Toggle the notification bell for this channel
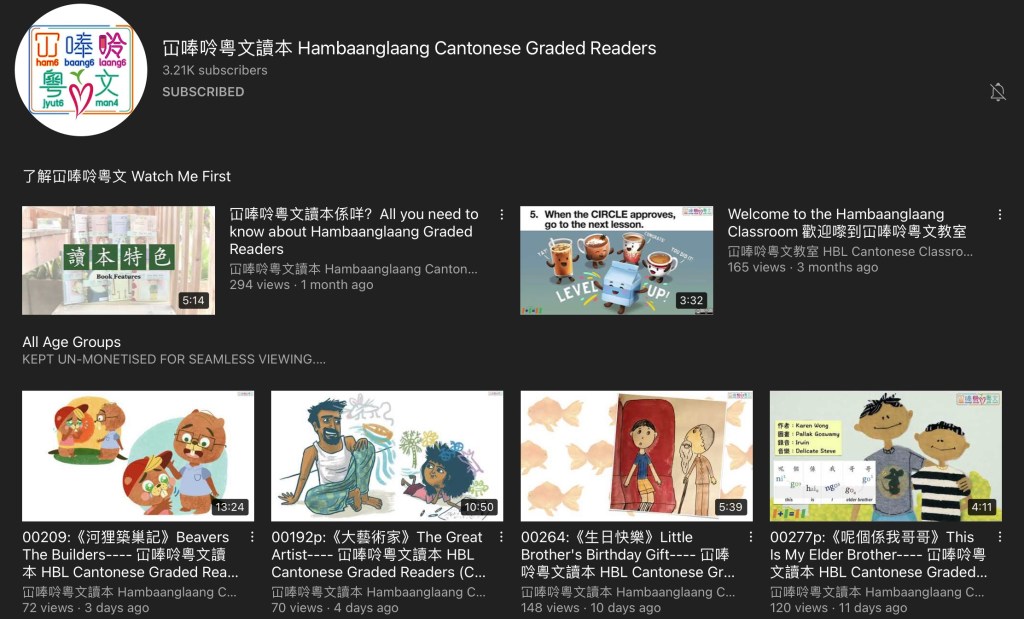This screenshot has height=619, width=1024. (997, 92)
